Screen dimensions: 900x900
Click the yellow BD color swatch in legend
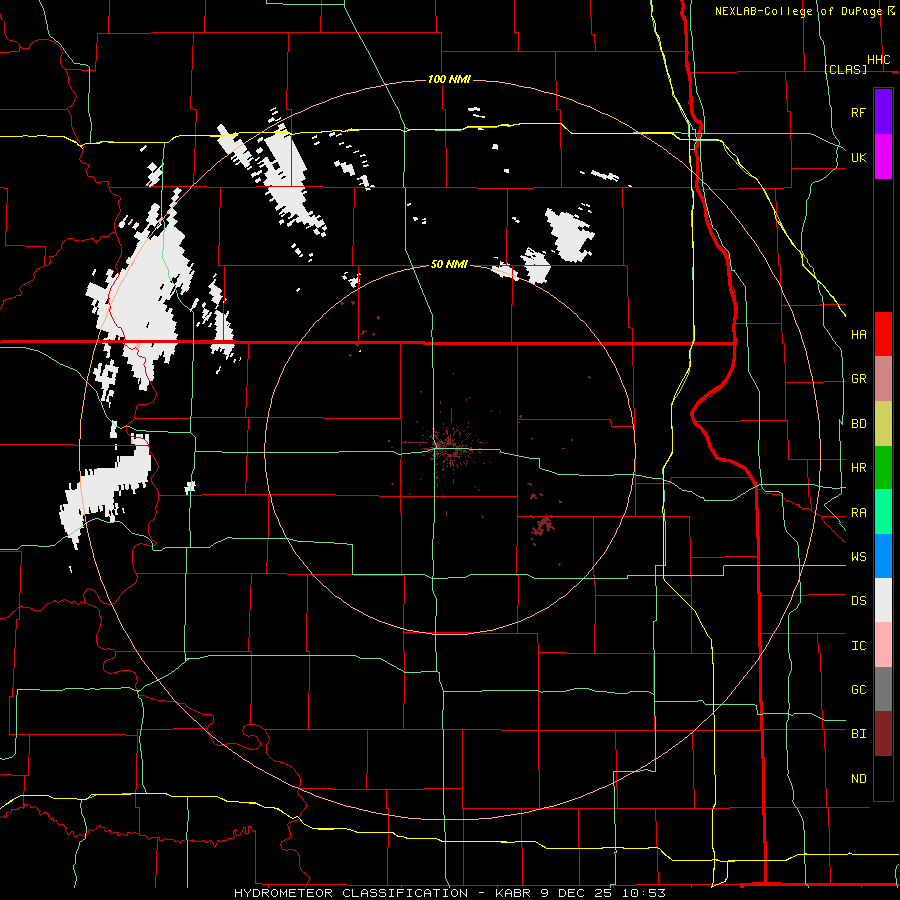(883, 424)
